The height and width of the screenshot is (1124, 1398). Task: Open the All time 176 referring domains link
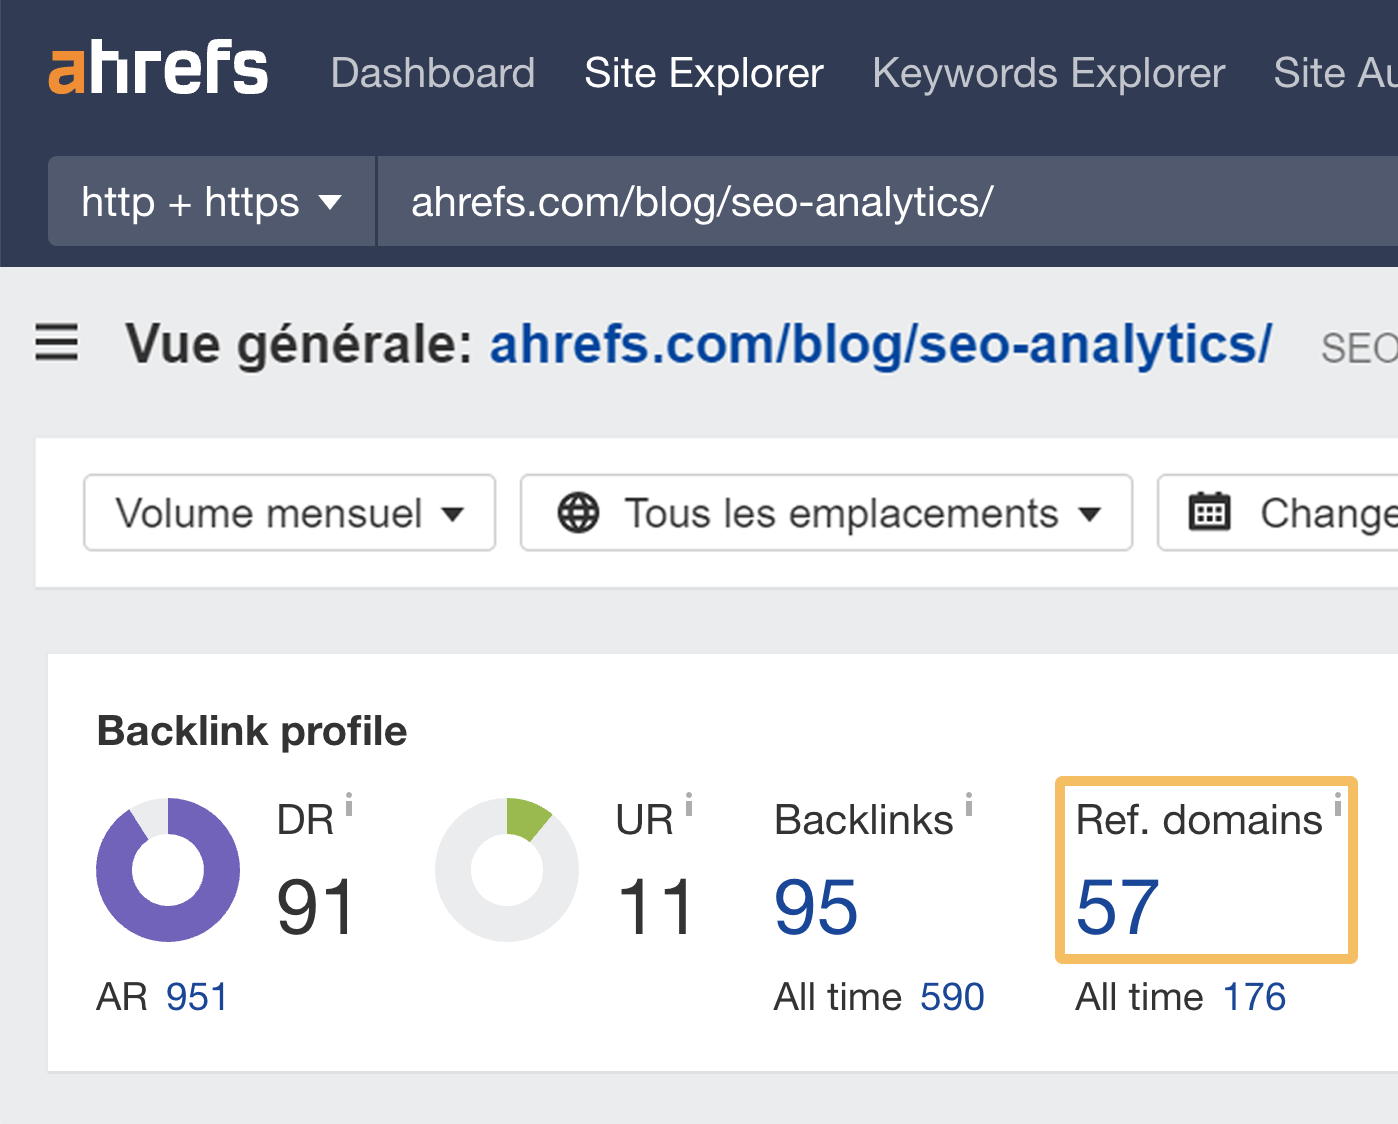tap(1254, 995)
